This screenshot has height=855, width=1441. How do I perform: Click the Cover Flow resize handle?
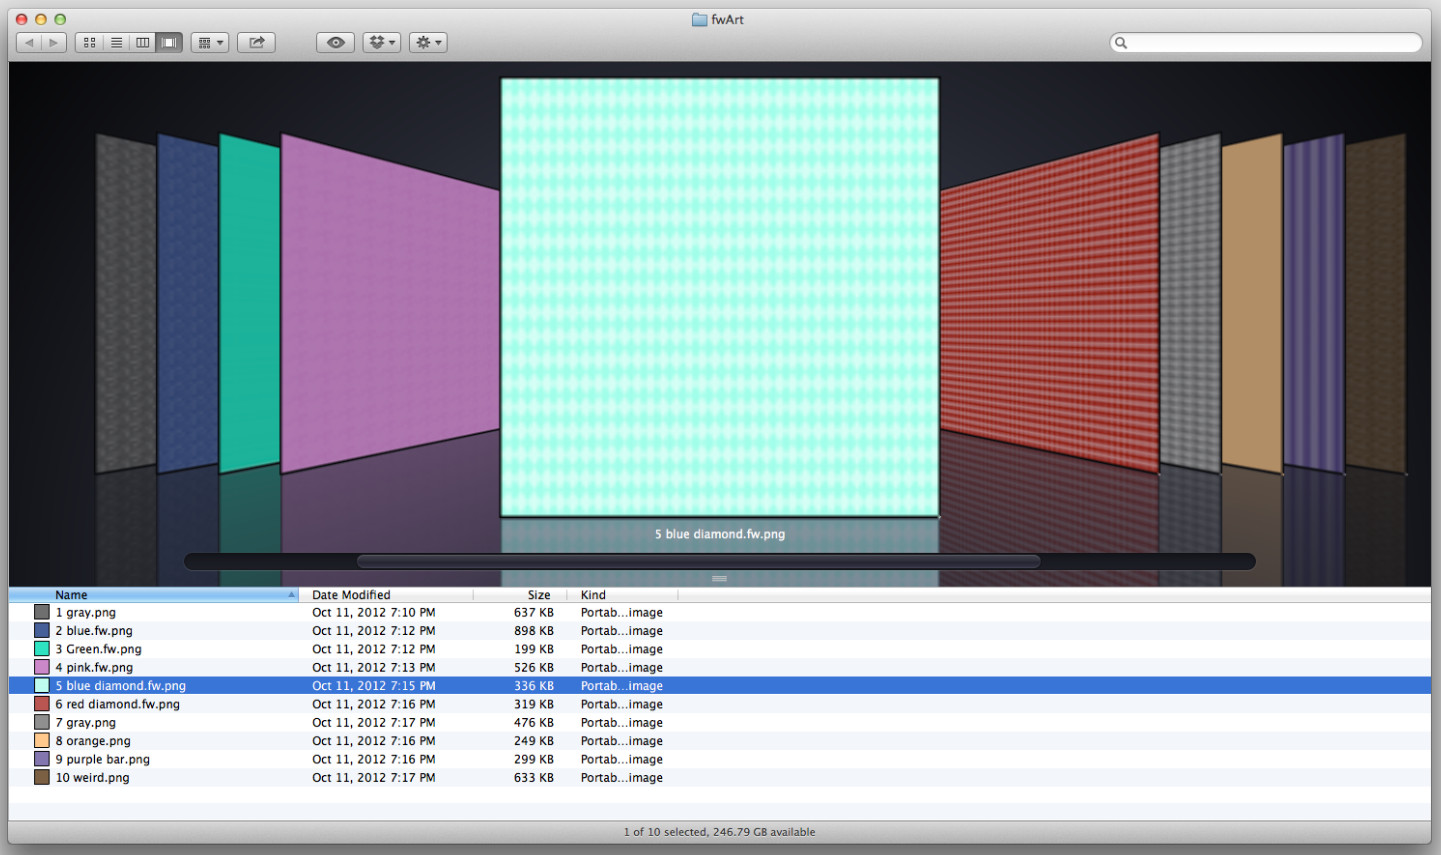[x=719, y=579]
